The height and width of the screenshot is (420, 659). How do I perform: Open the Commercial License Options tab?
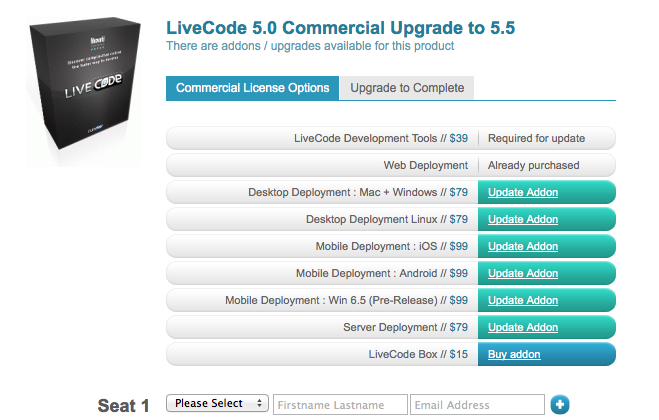[252, 88]
